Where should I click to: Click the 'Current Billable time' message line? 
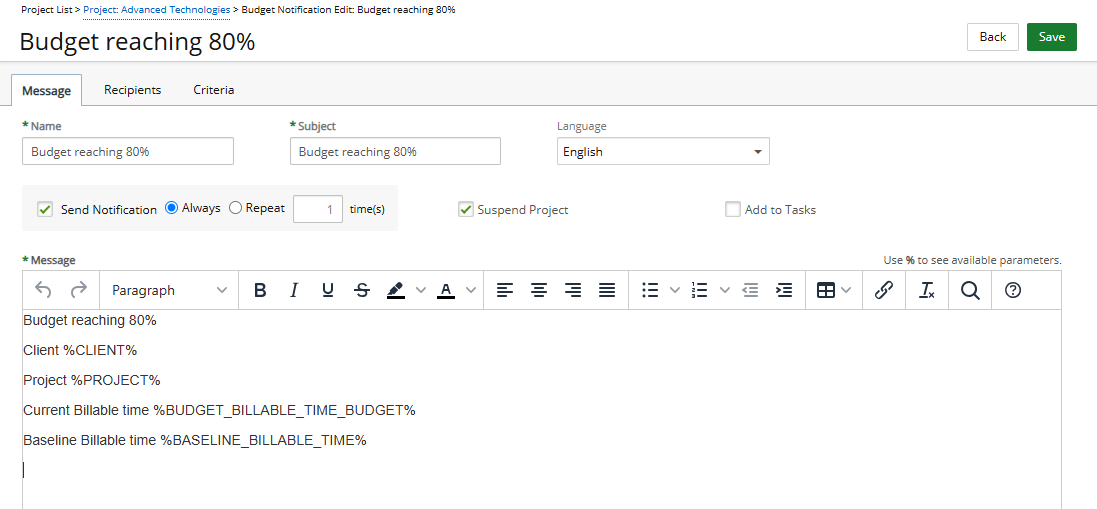click(219, 410)
